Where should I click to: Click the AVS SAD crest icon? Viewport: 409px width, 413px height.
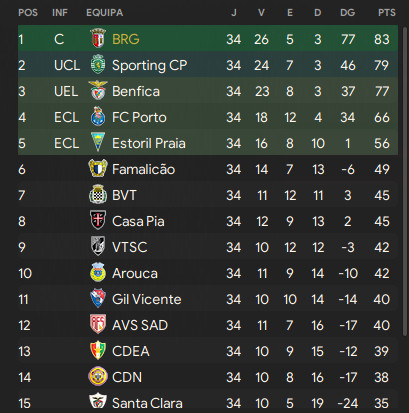98,324
